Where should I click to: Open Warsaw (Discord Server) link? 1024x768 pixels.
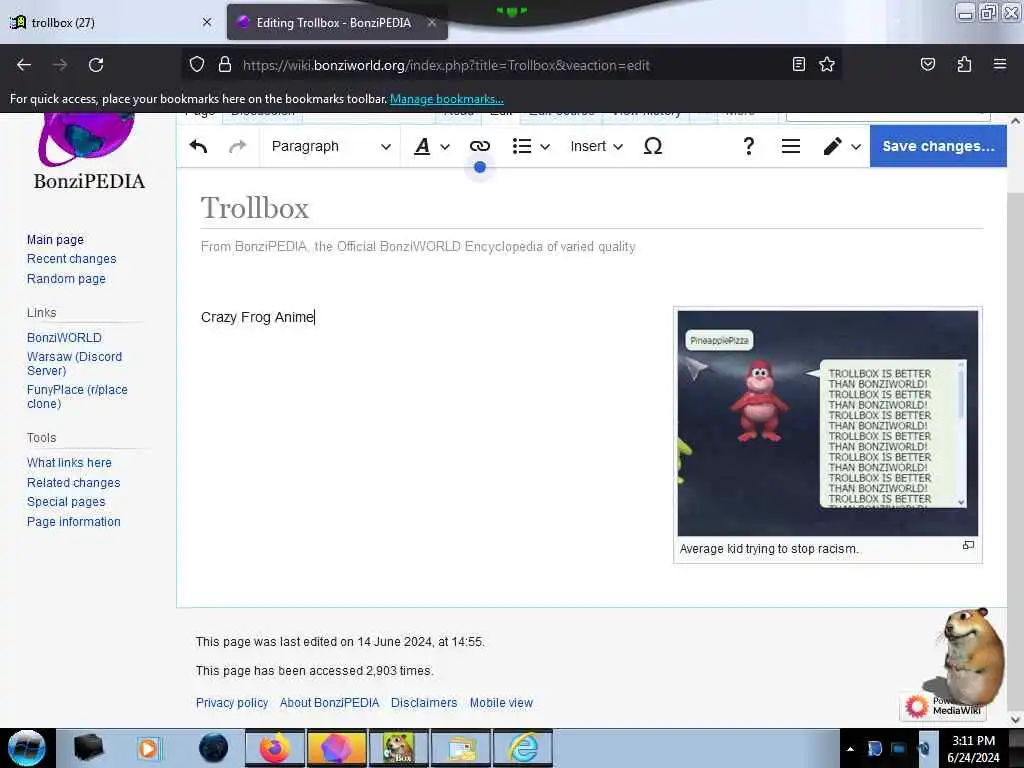[x=74, y=364]
